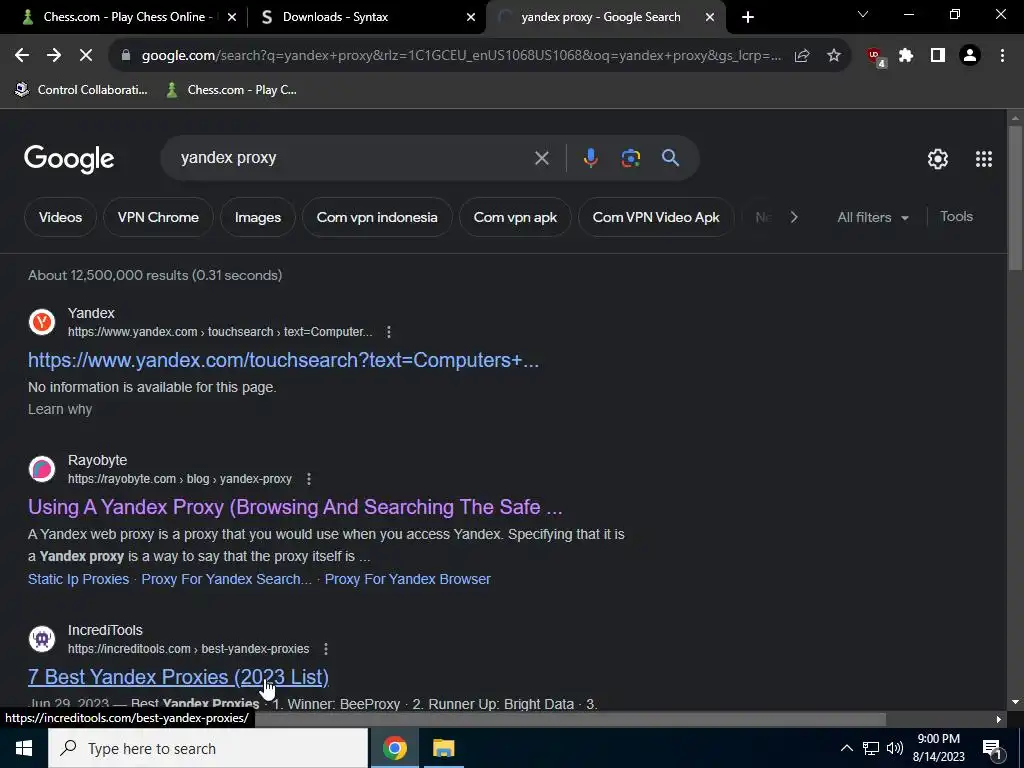
Task: Show hidden tray icons
Action: point(846,748)
